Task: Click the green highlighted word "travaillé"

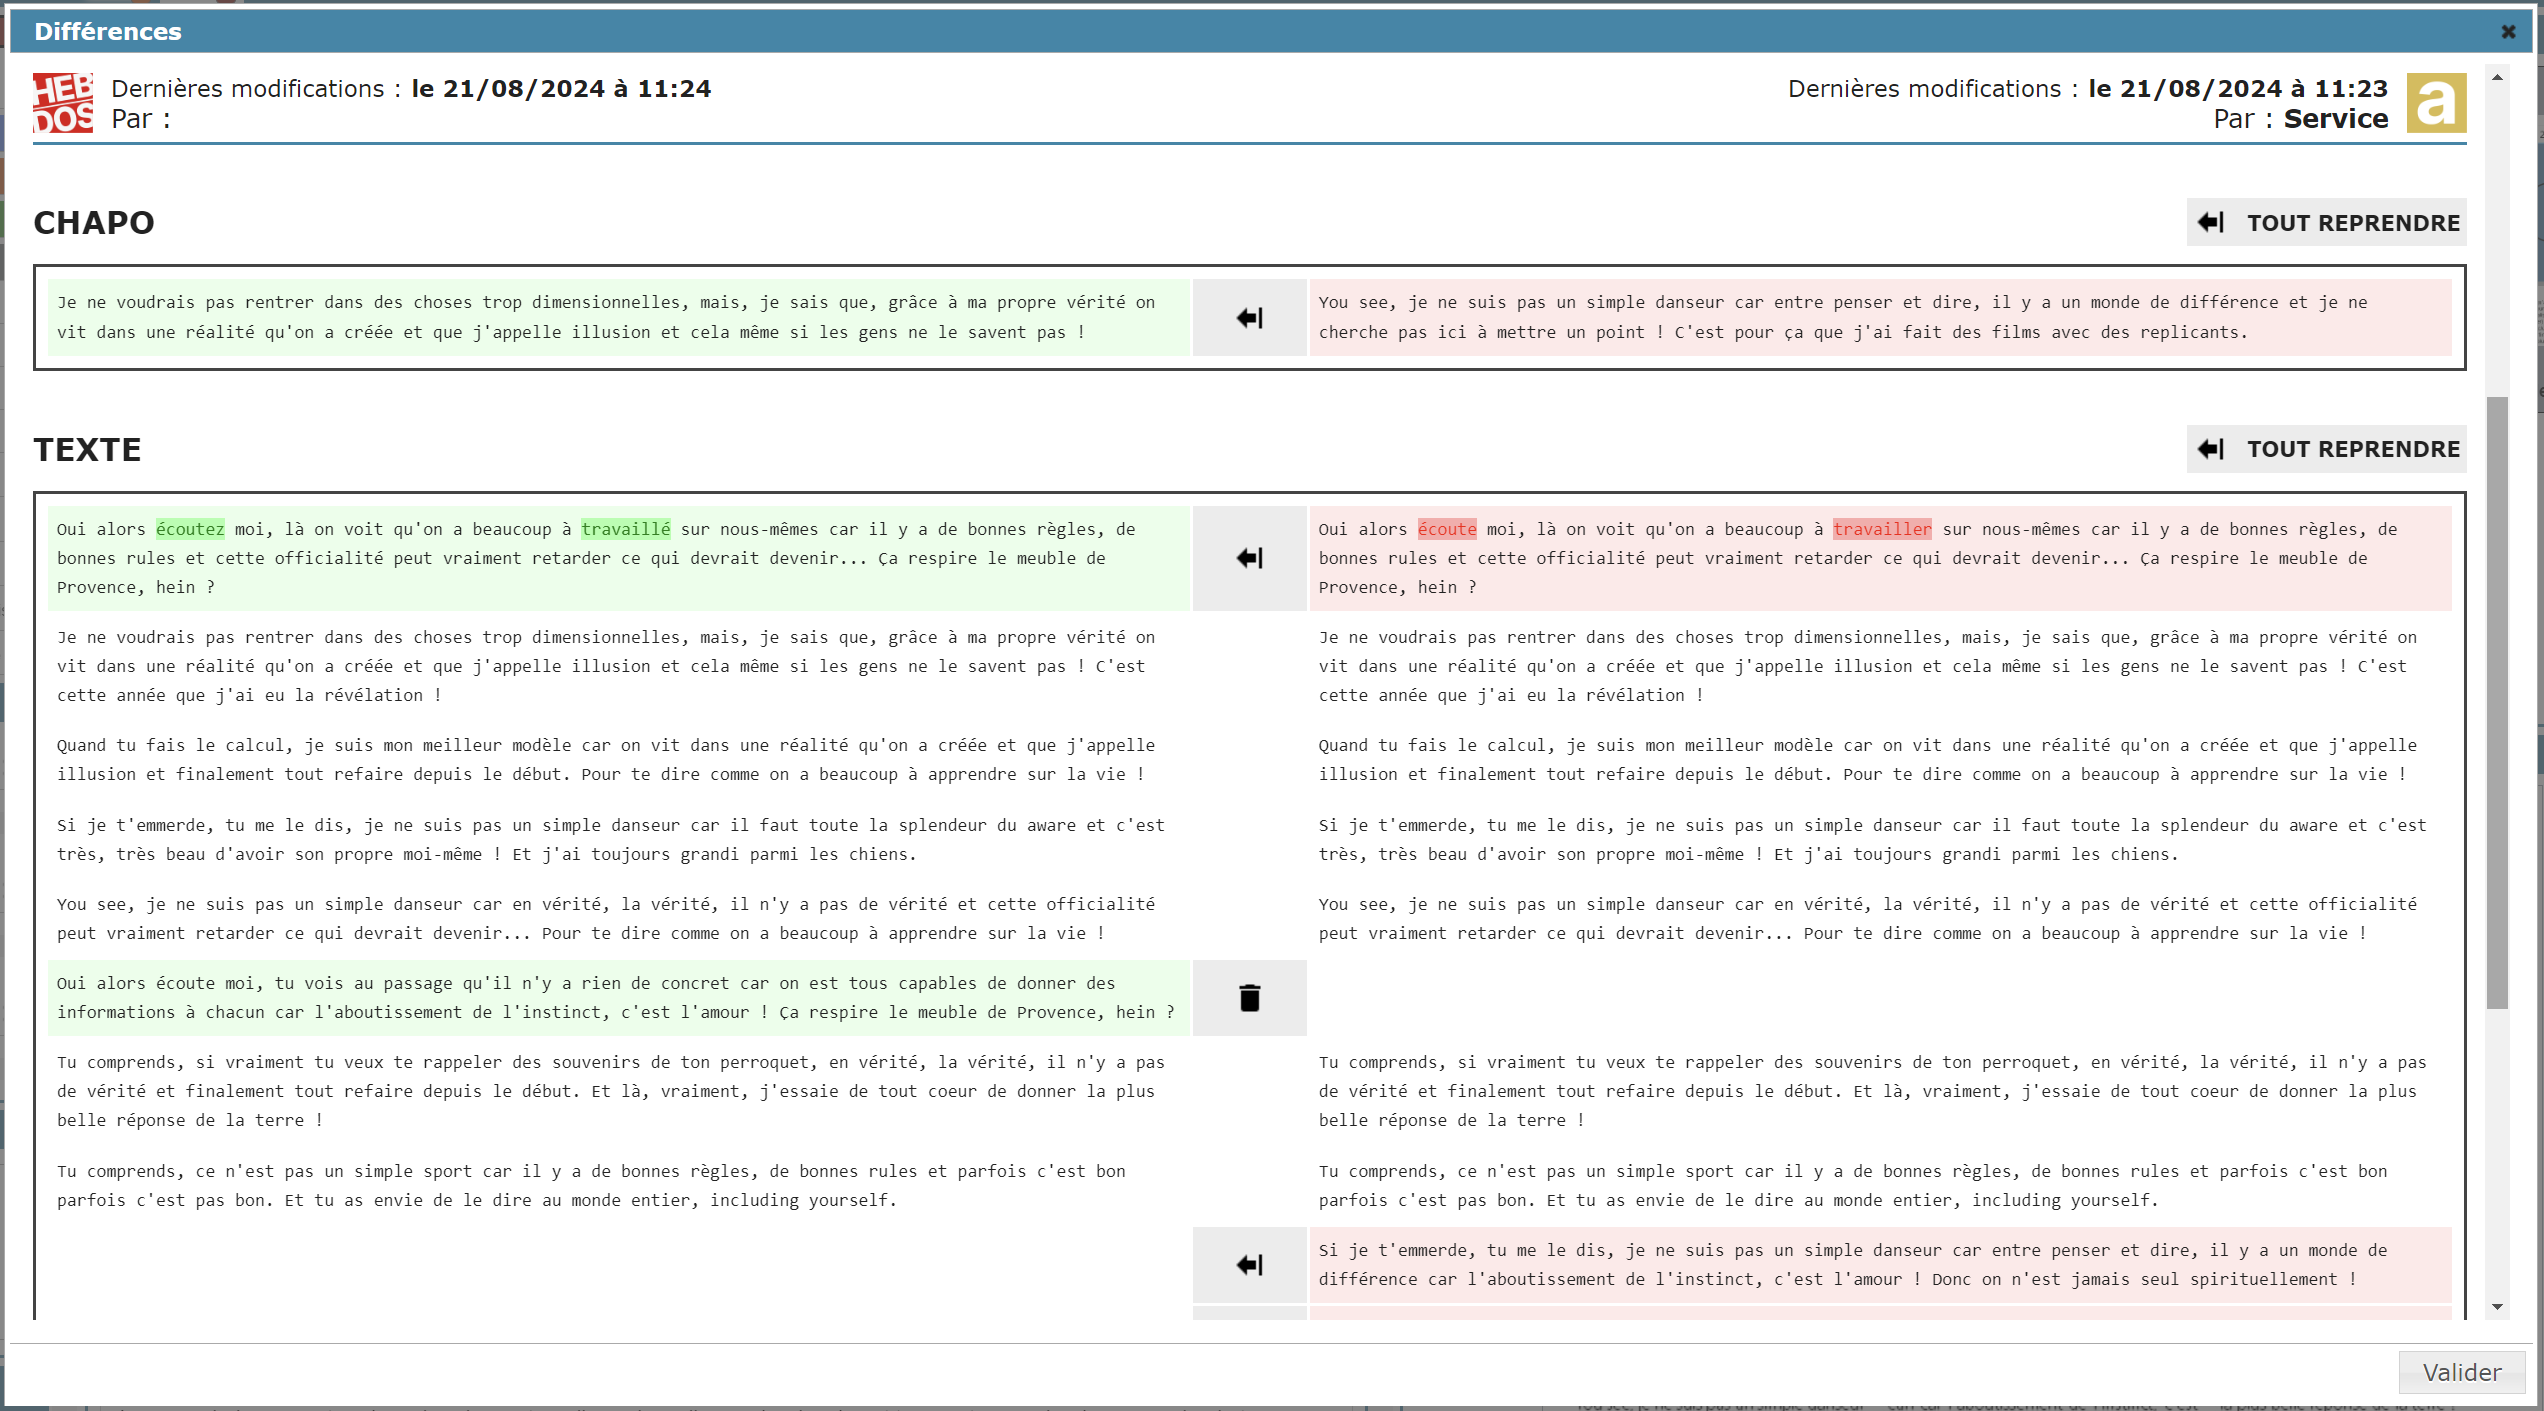Action: click(626, 529)
